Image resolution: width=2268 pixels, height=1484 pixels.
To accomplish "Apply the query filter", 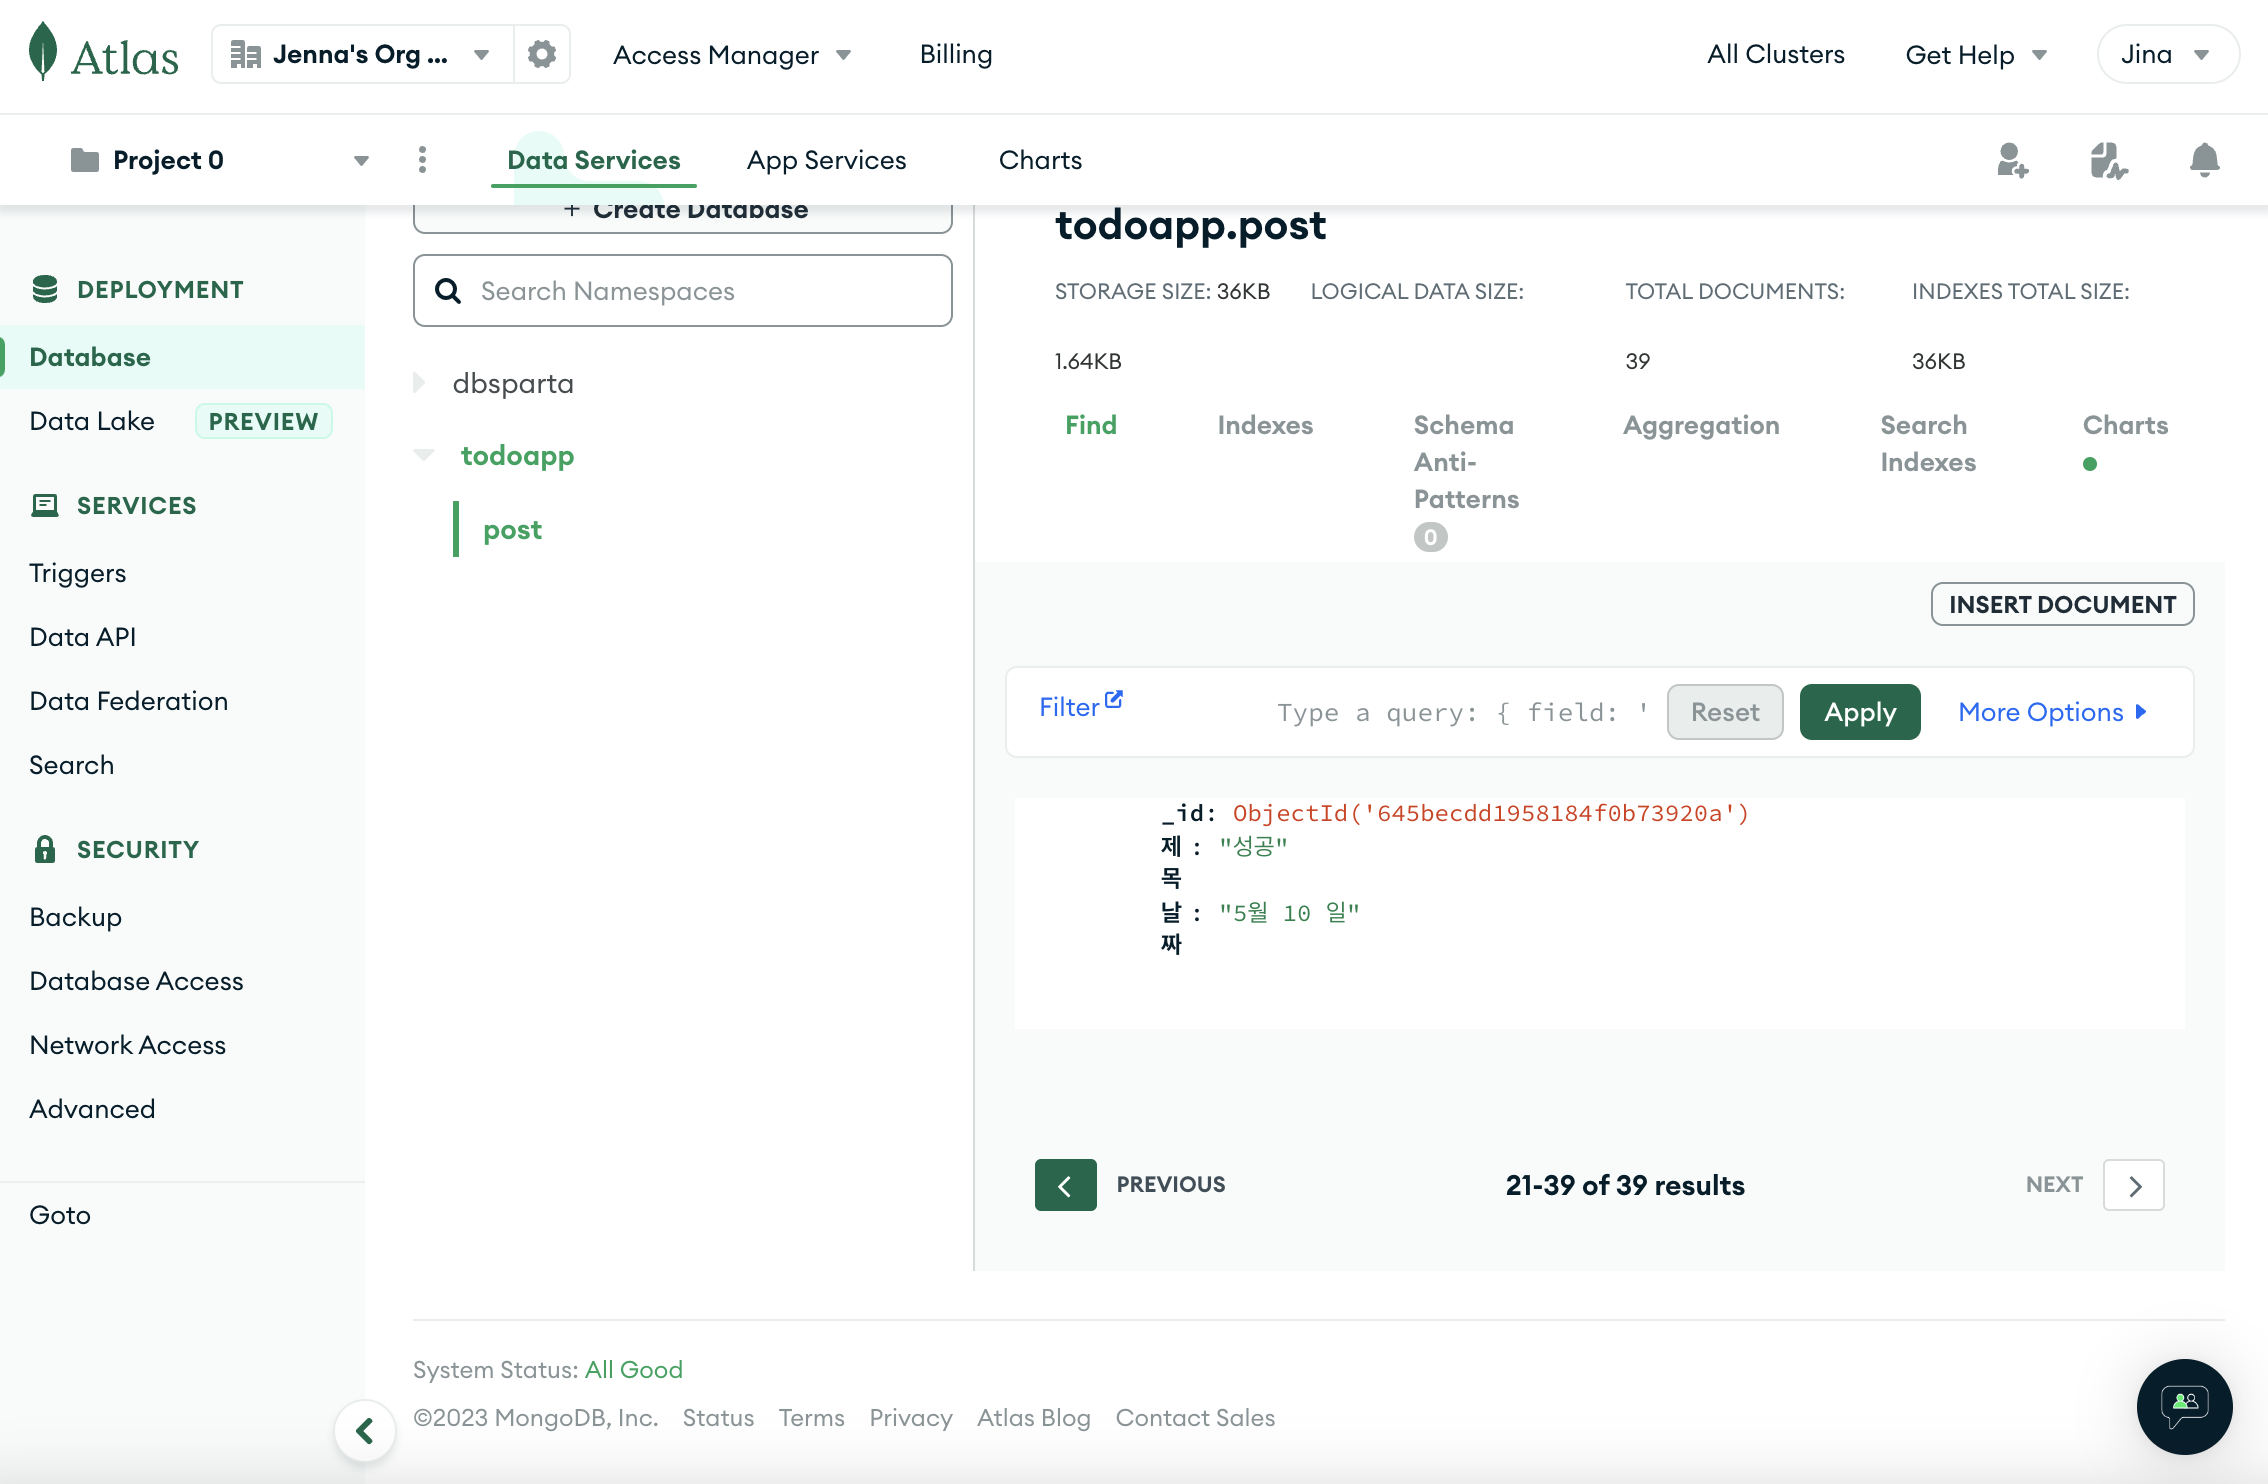I will point(1860,712).
